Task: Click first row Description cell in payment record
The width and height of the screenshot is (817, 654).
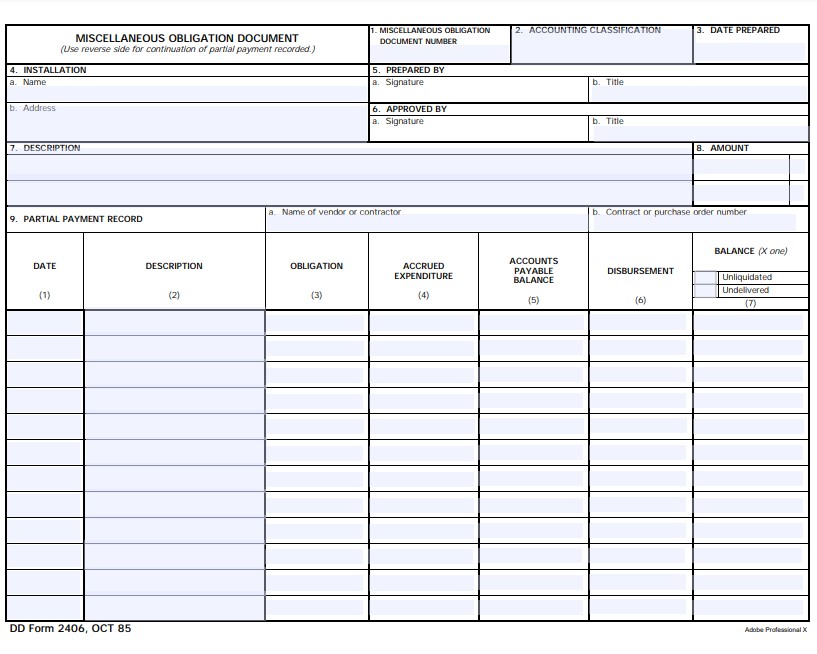Action: [174, 323]
